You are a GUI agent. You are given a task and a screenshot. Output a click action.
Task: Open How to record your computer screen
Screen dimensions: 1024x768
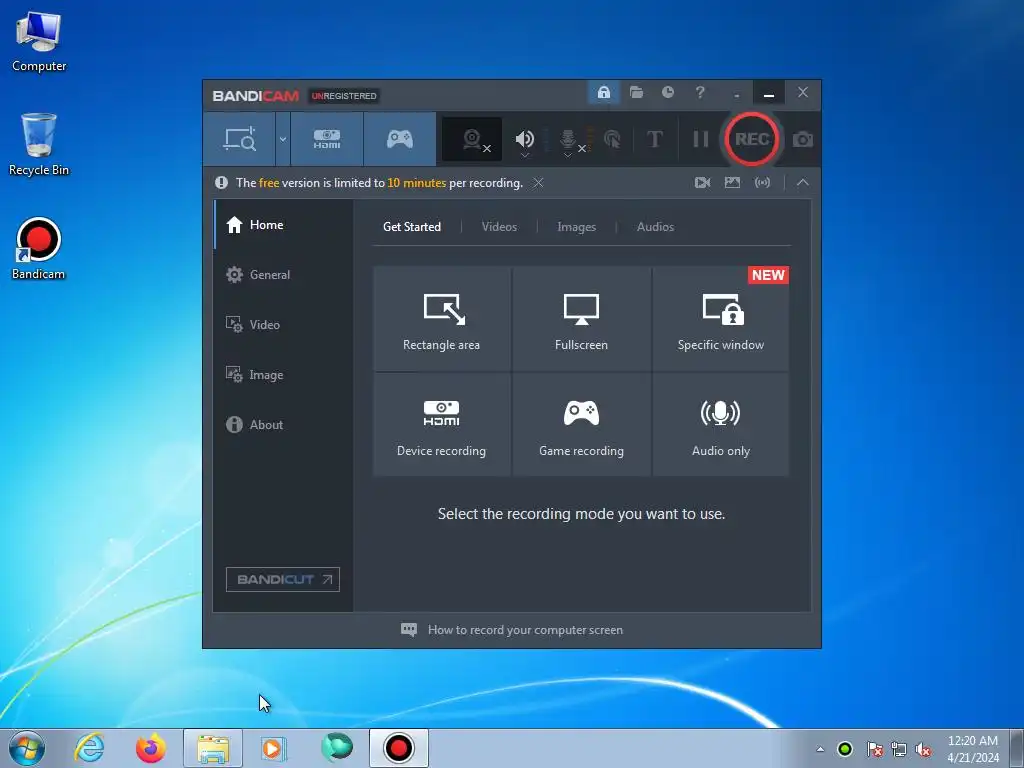(x=512, y=630)
